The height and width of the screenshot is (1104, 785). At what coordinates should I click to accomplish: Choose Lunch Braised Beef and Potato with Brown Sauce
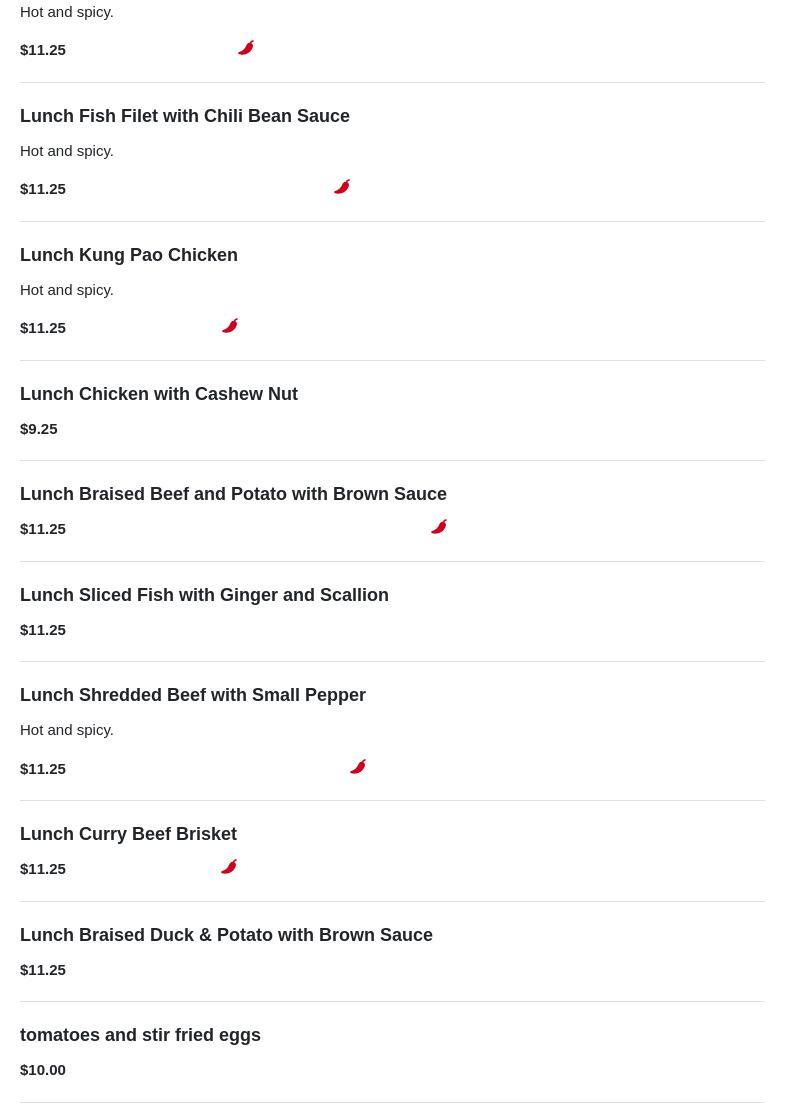233,494
